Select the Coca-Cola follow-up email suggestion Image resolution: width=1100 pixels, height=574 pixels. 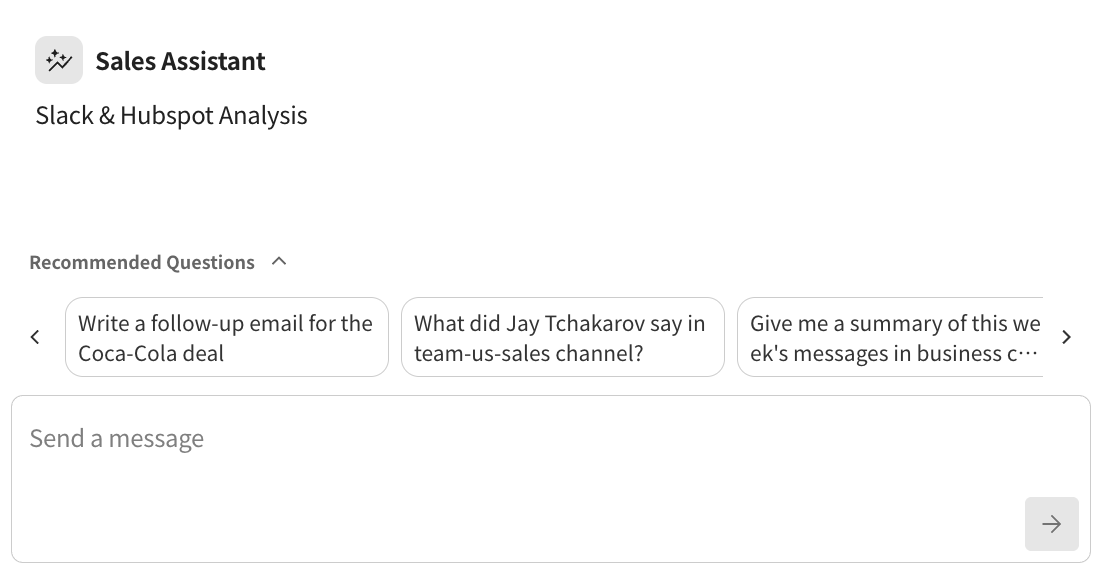[x=226, y=337]
